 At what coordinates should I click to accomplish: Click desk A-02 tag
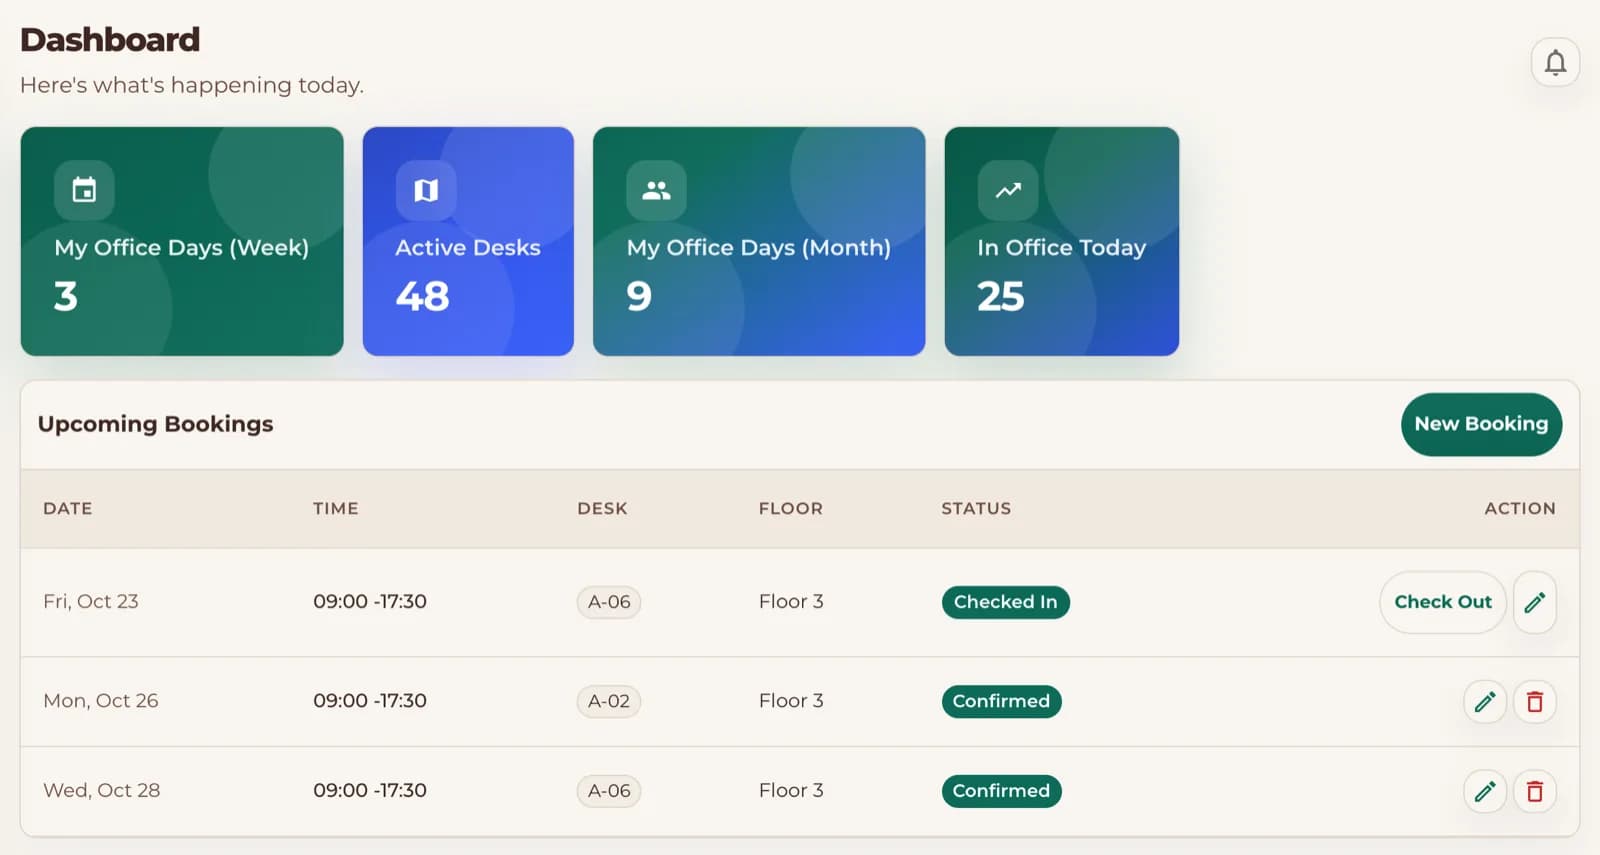[609, 701]
